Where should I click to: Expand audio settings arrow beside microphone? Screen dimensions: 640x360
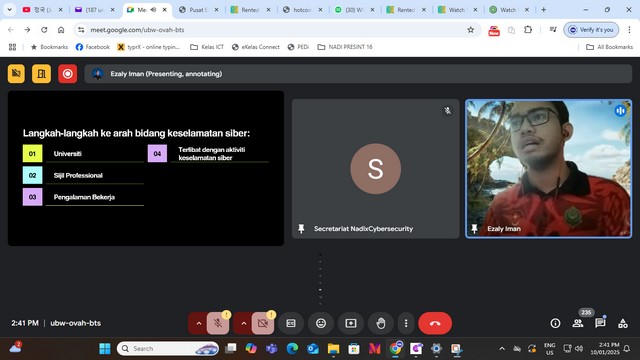pyautogui.click(x=198, y=323)
